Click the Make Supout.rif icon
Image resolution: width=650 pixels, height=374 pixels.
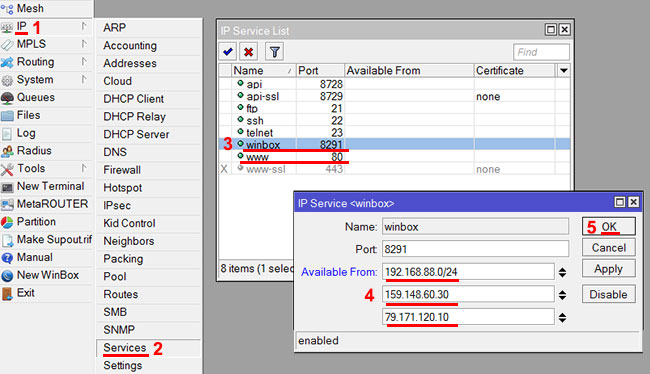[x=7, y=240]
